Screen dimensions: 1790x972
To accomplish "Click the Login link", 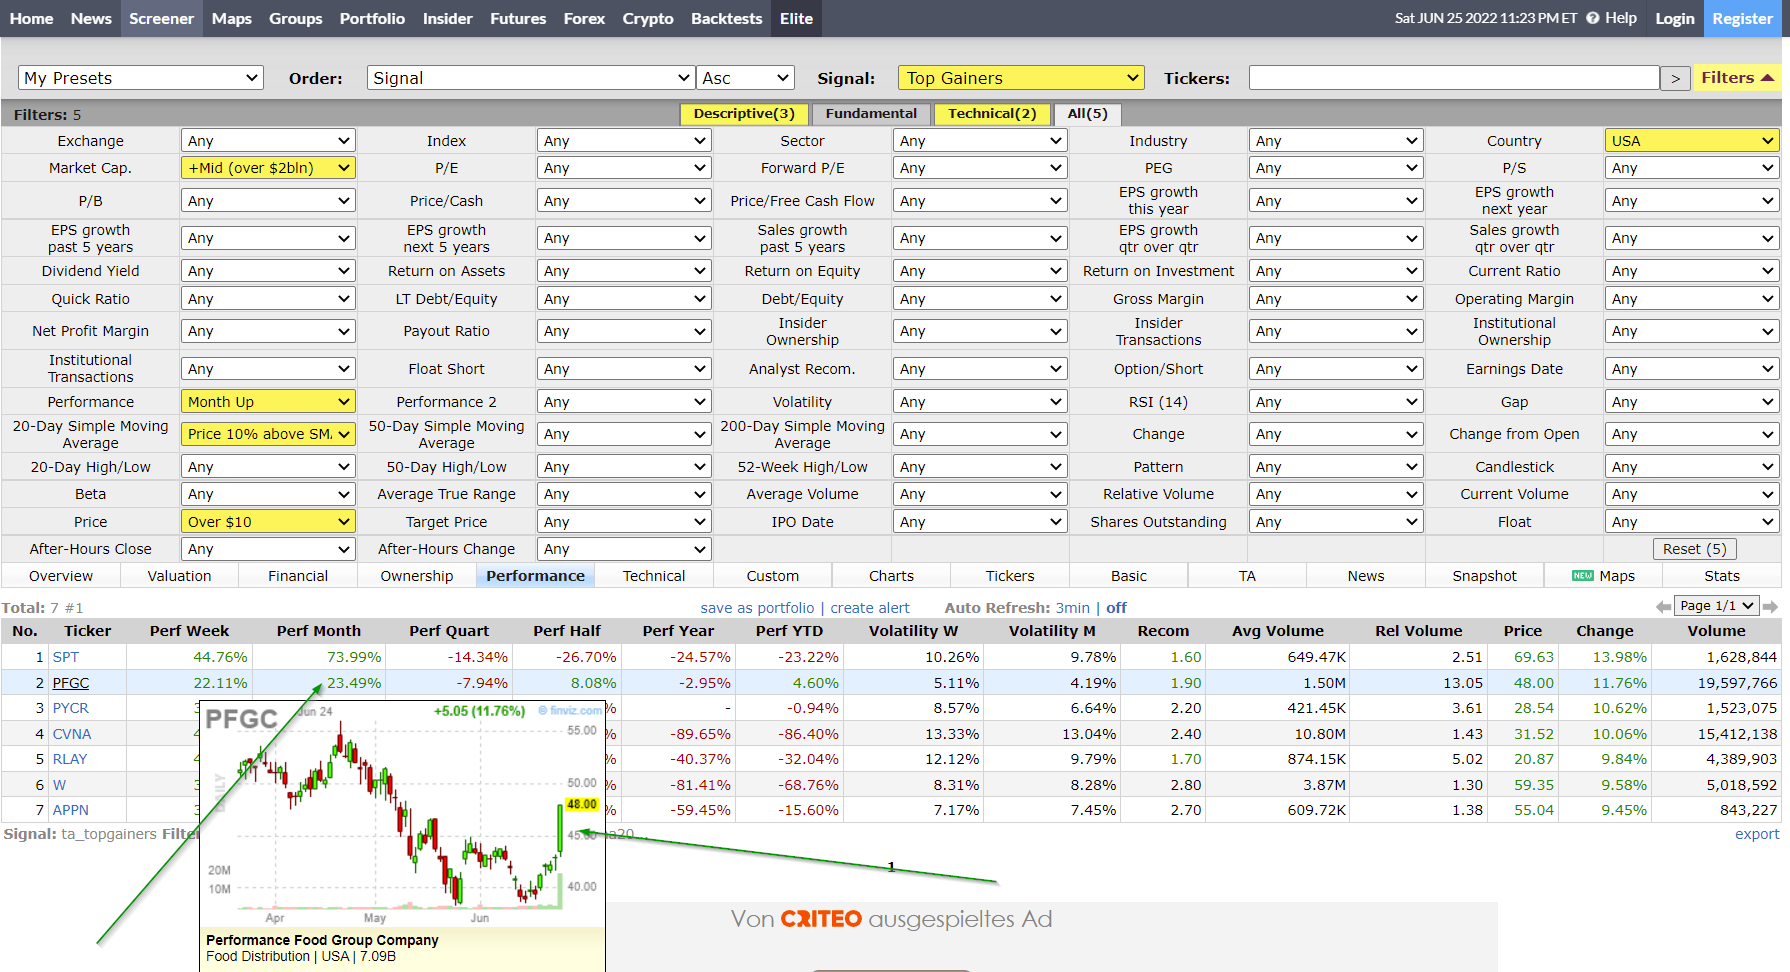I will tap(1675, 18).
